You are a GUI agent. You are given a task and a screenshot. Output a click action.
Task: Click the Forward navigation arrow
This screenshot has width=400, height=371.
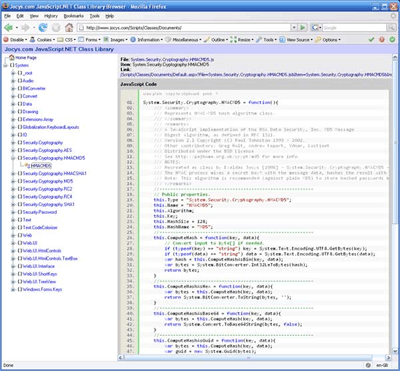click(25, 28)
